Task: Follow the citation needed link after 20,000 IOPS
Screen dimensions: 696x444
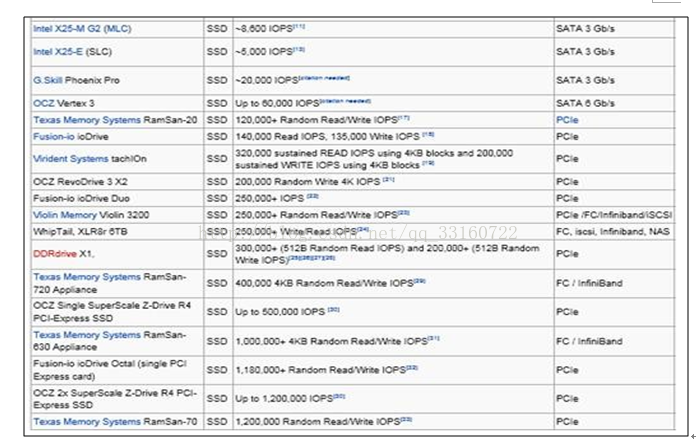Action: coord(324,78)
